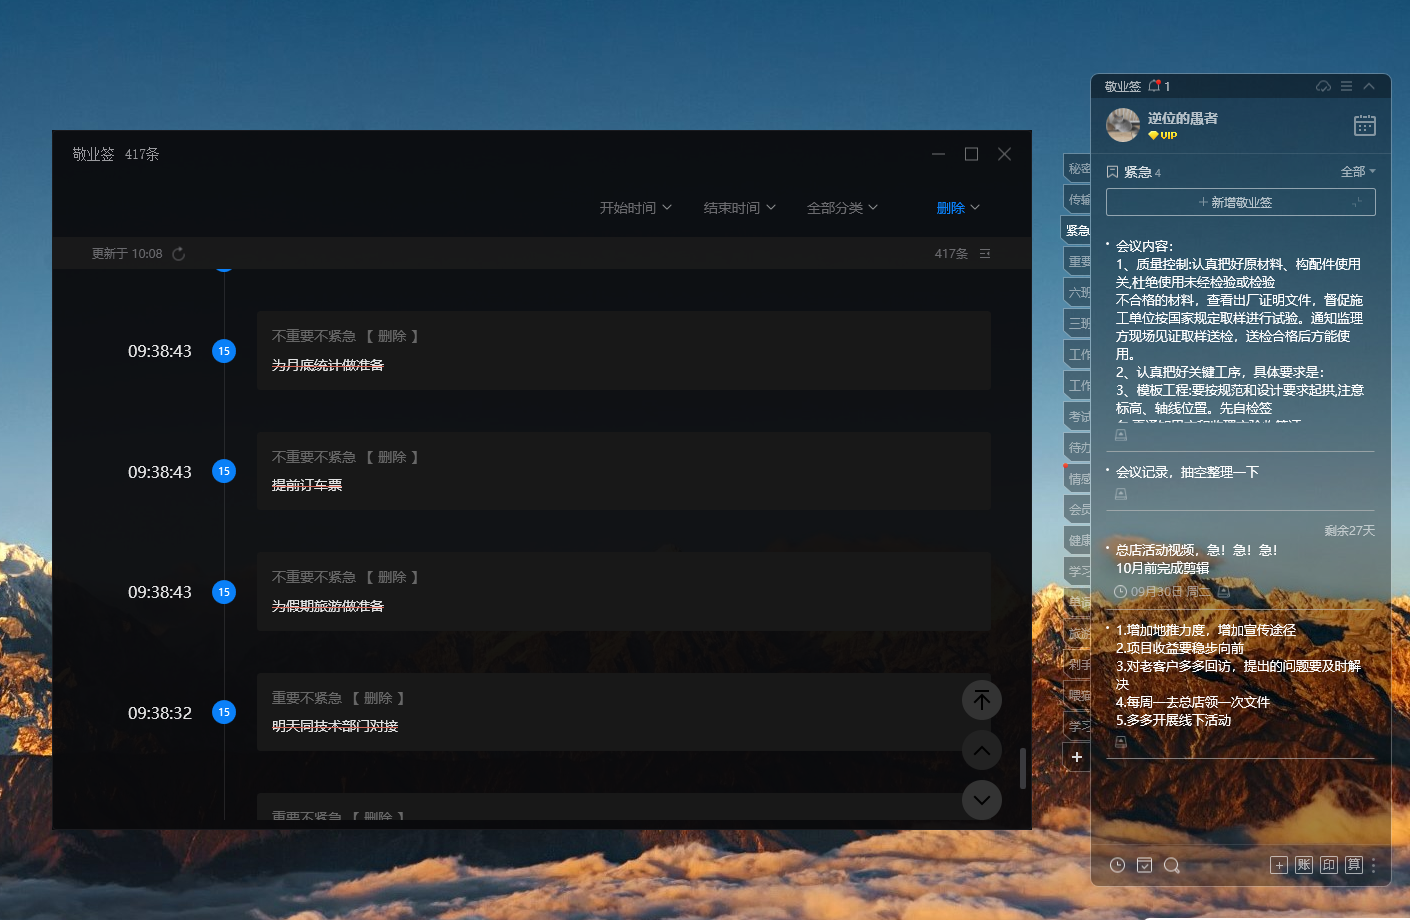The width and height of the screenshot is (1410, 920).
Task: Add a new category with the plus tab
Action: (x=1076, y=757)
